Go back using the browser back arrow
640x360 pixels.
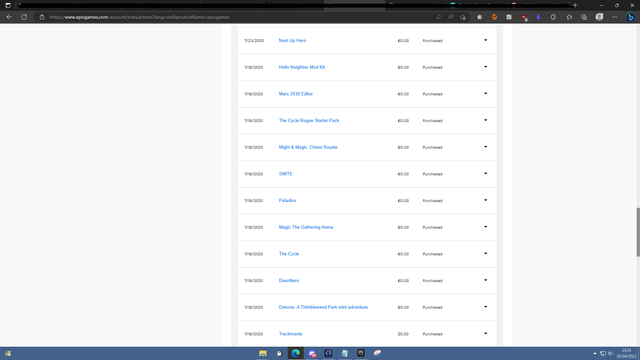(9, 17)
